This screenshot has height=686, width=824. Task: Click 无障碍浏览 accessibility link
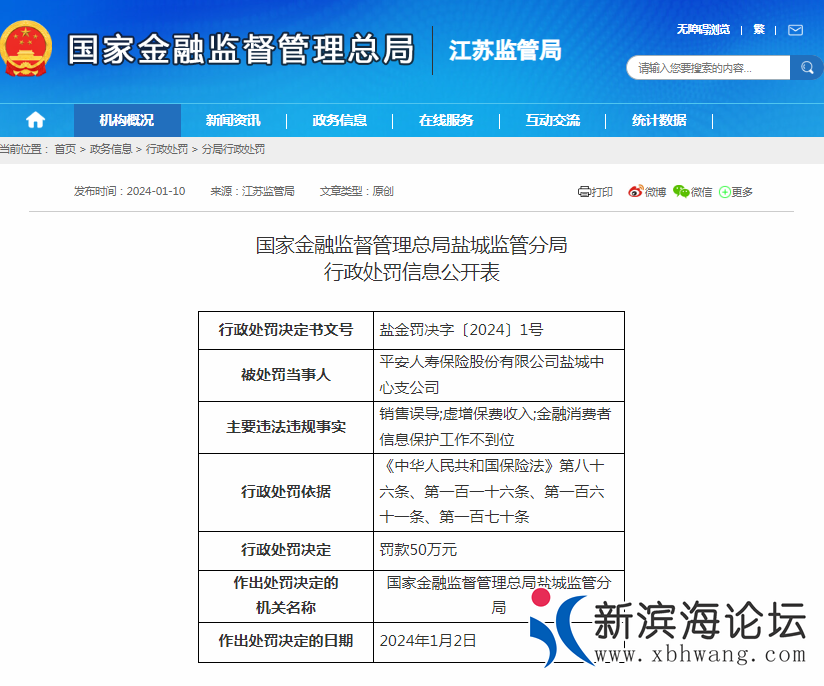[703, 30]
